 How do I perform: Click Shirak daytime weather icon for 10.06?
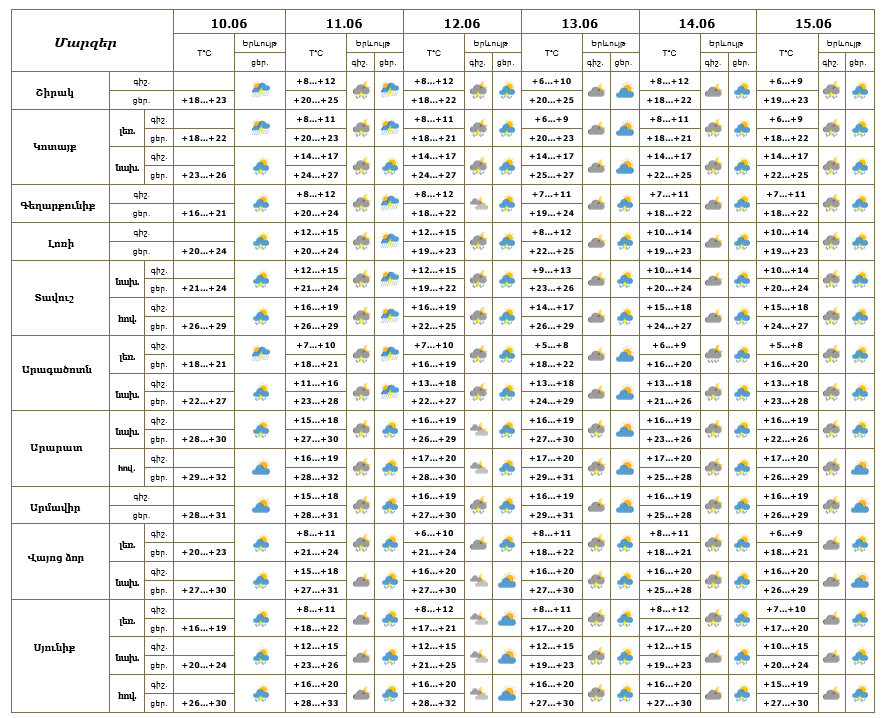pos(260,90)
